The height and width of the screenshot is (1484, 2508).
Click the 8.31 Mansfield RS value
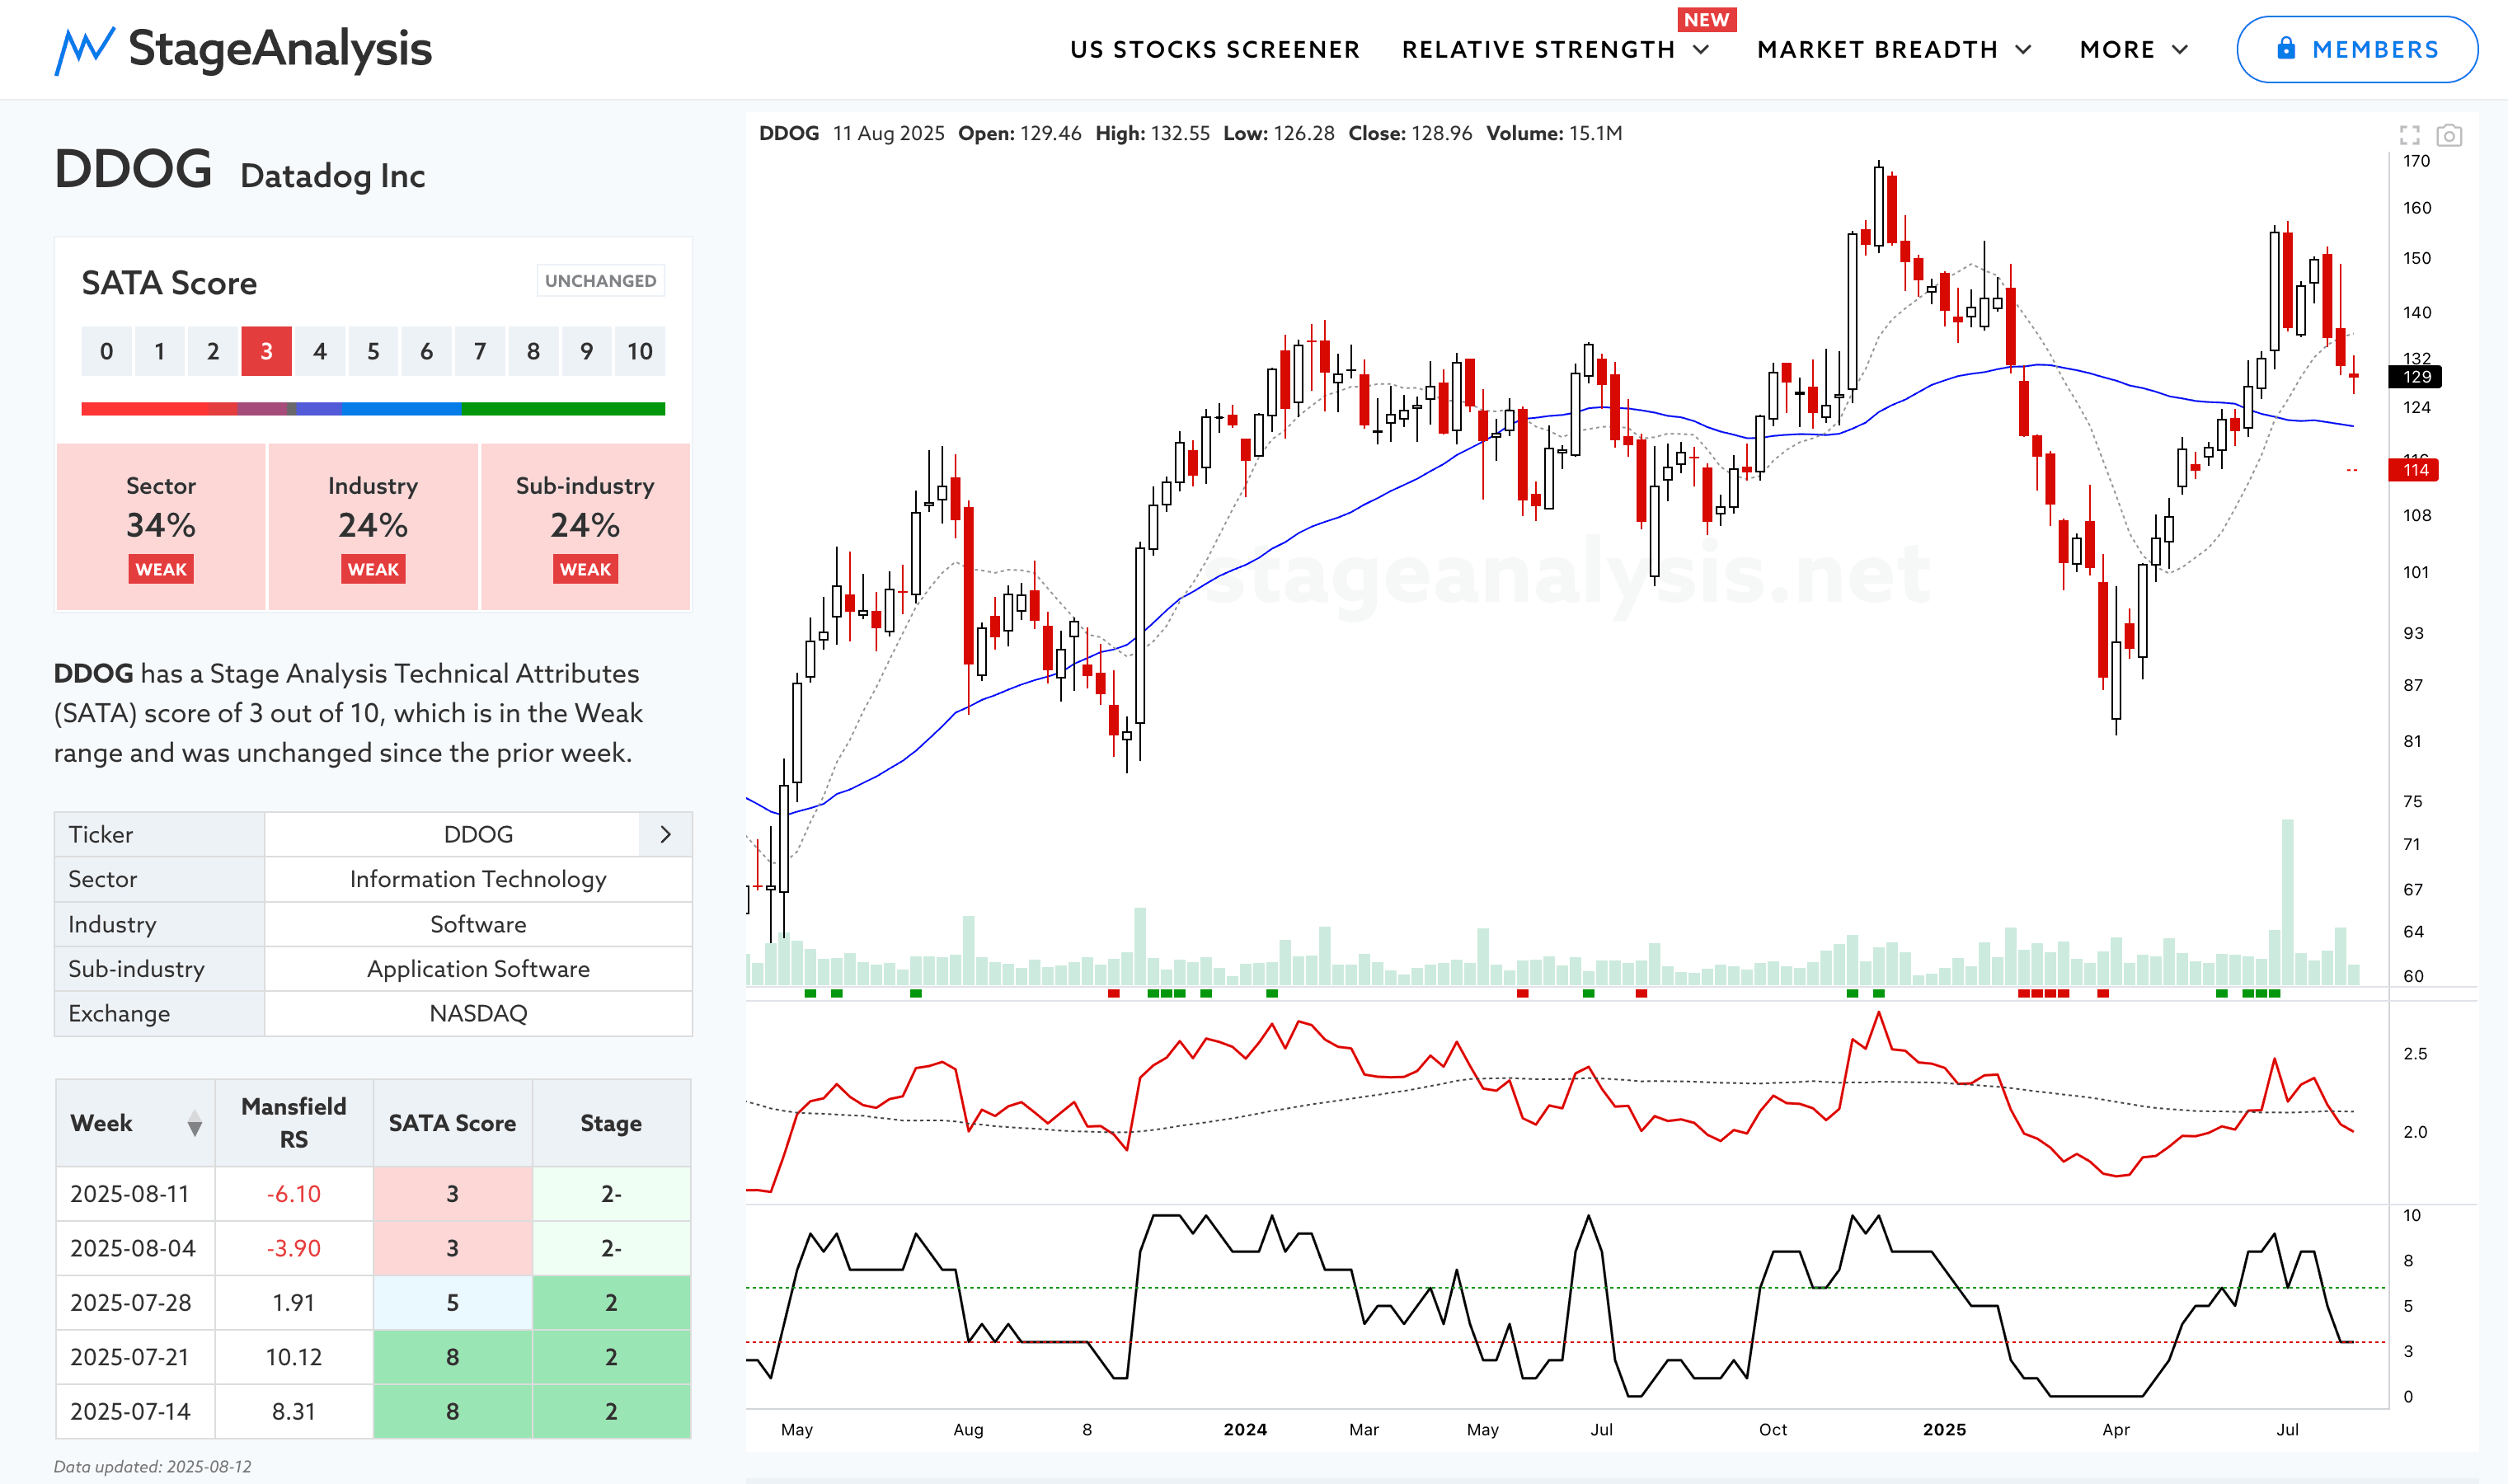click(294, 1411)
